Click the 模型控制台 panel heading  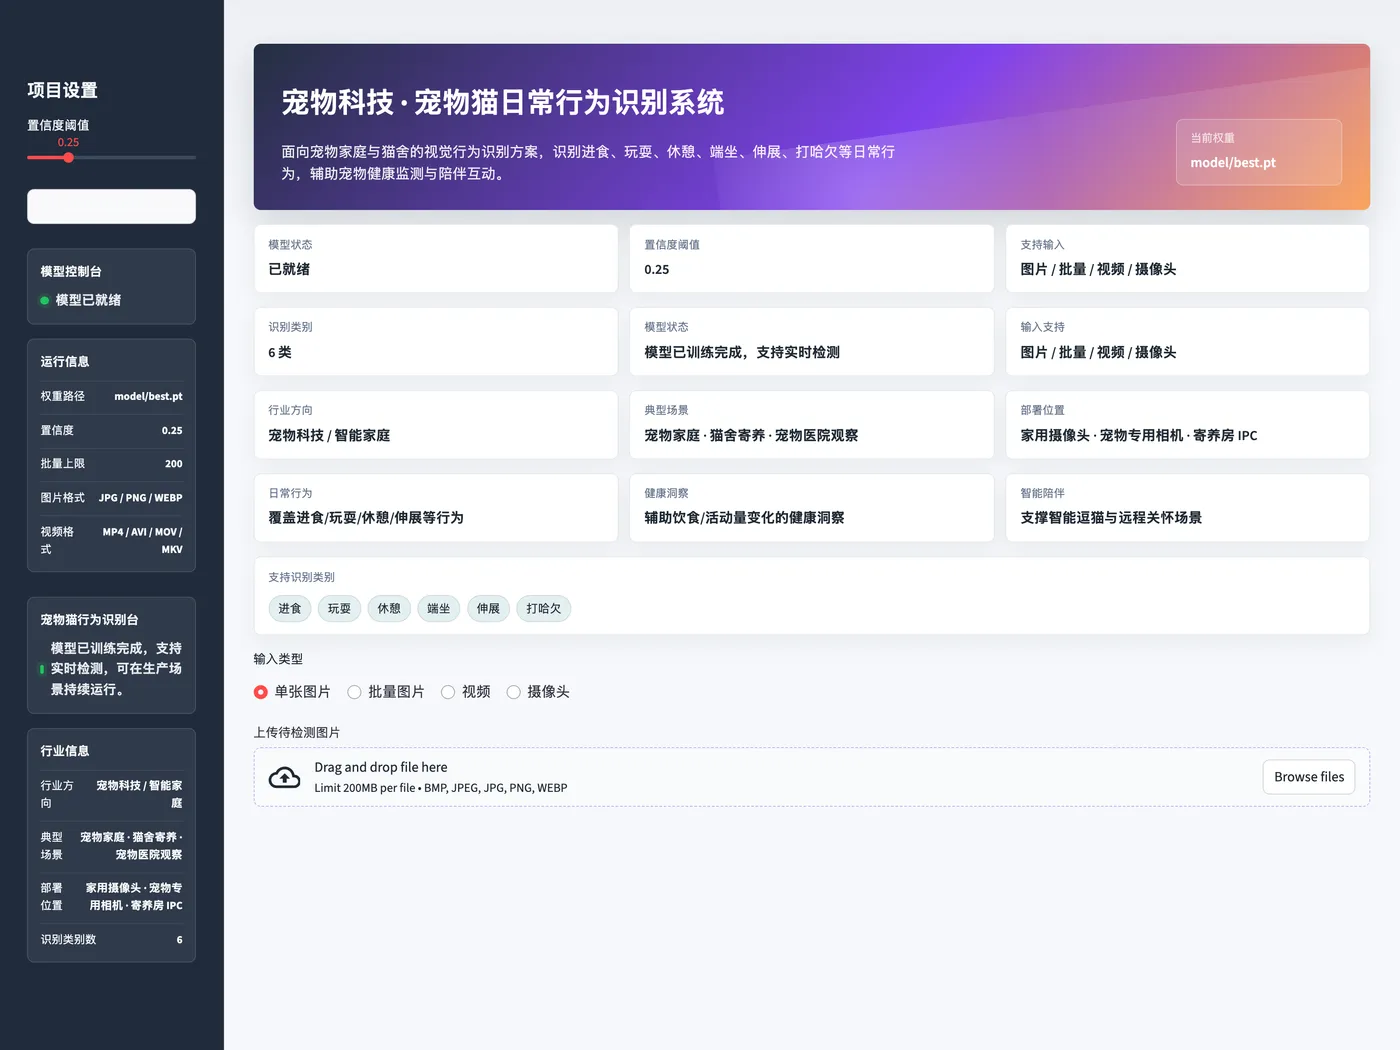(71, 272)
